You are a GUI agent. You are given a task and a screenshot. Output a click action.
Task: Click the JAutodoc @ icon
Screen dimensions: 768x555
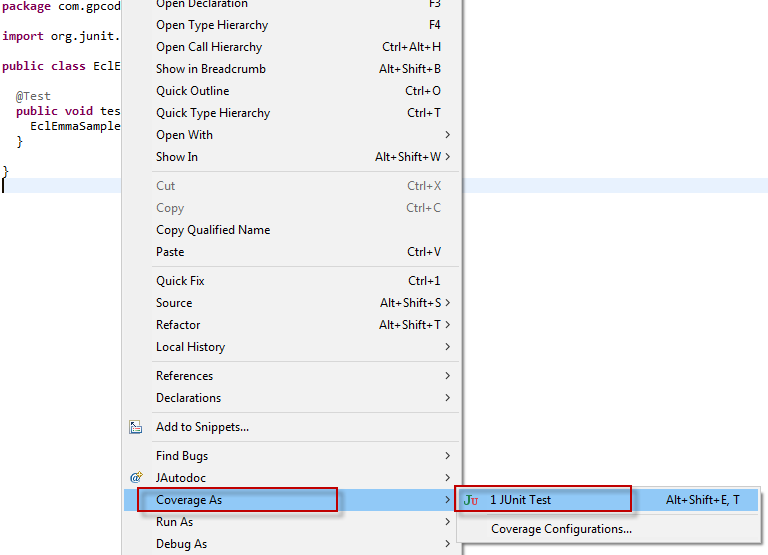click(136, 478)
